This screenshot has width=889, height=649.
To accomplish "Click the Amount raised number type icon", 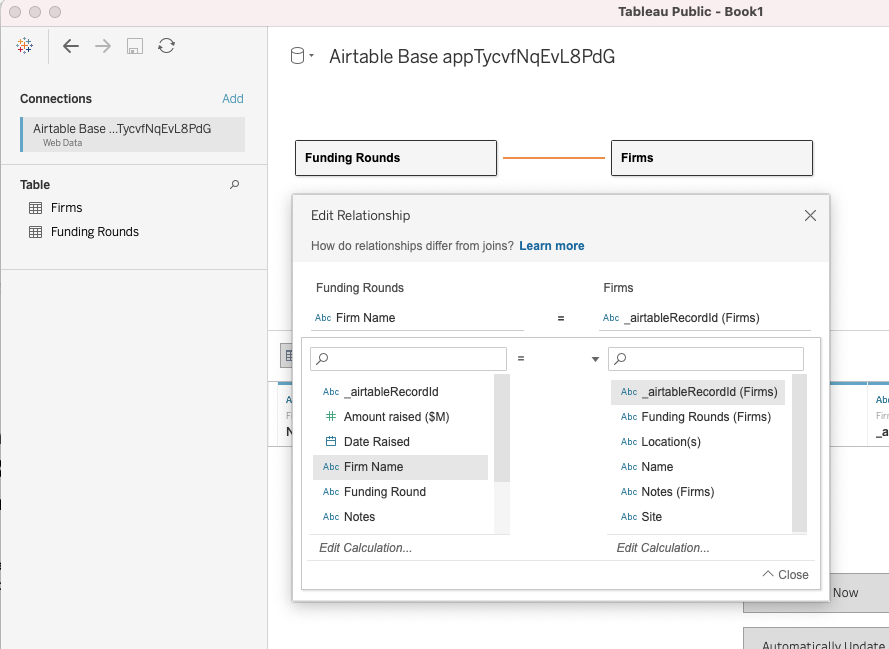I will click(331, 417).
